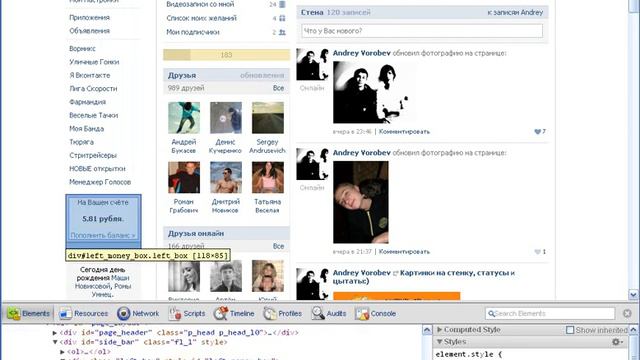The width and height of the screenshot is (640, 360).
Task: Click 'Все' next to 989 друзей
Action: (x=278, y=88)
